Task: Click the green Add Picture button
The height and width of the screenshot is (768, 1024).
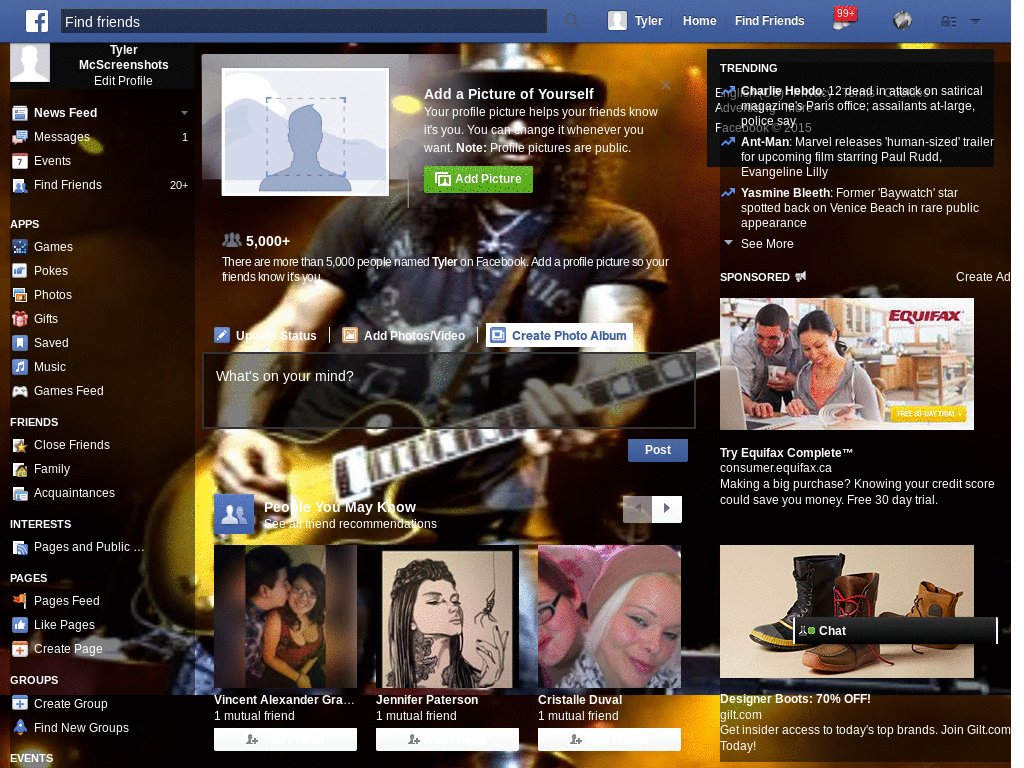Action: [478, 179]
